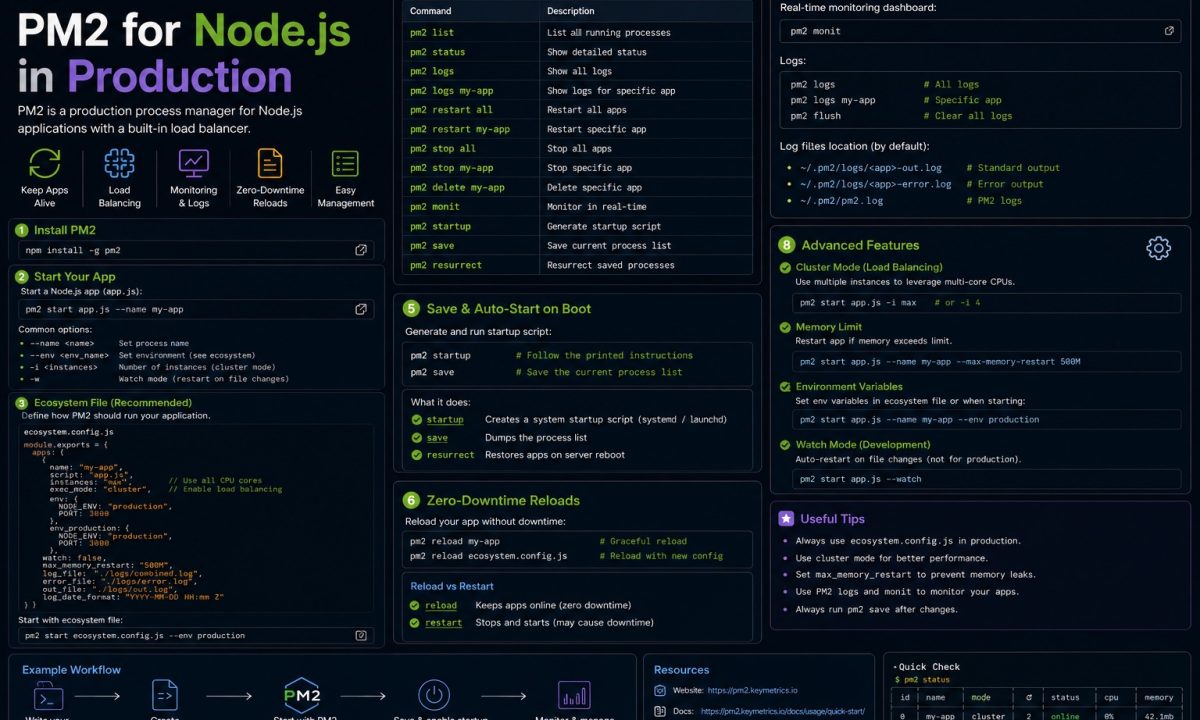Click the file icon in Example Workflow

click(x=164, y=696)
